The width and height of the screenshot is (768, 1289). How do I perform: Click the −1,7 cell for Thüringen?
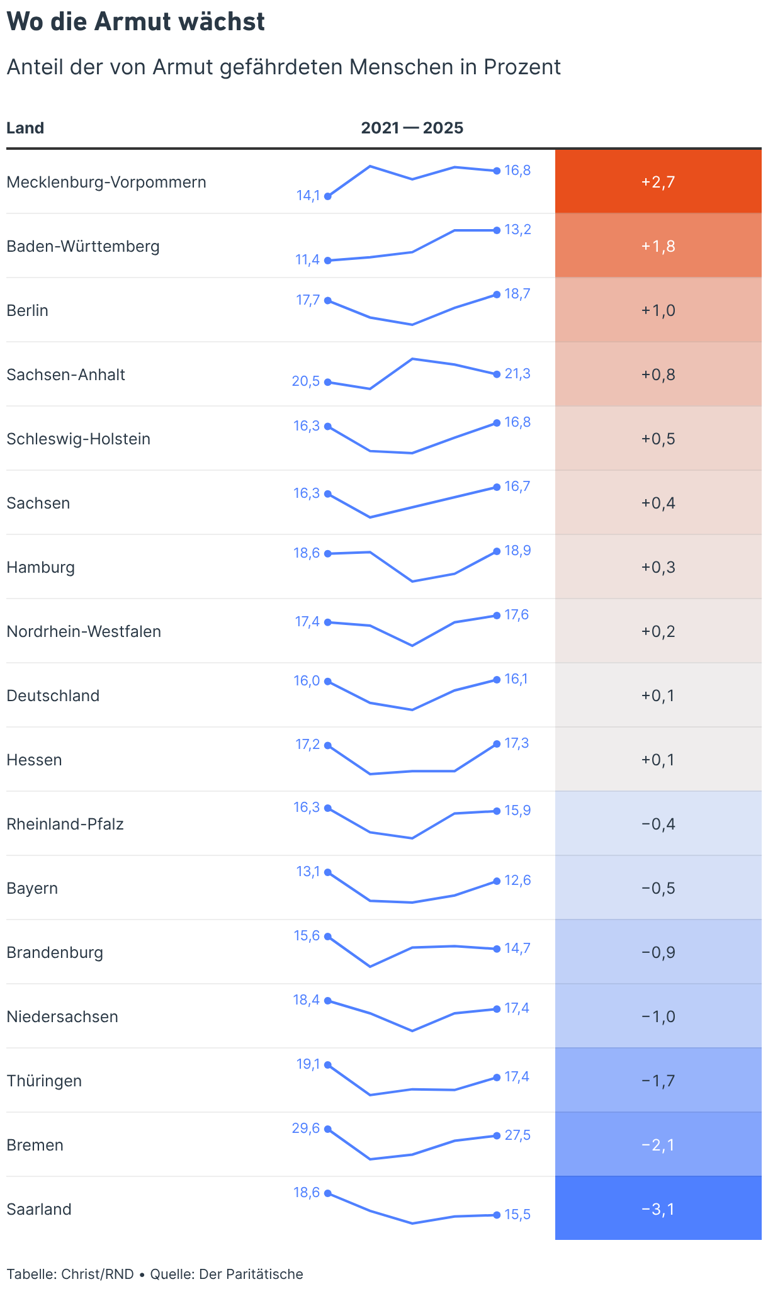(658, 1081)
